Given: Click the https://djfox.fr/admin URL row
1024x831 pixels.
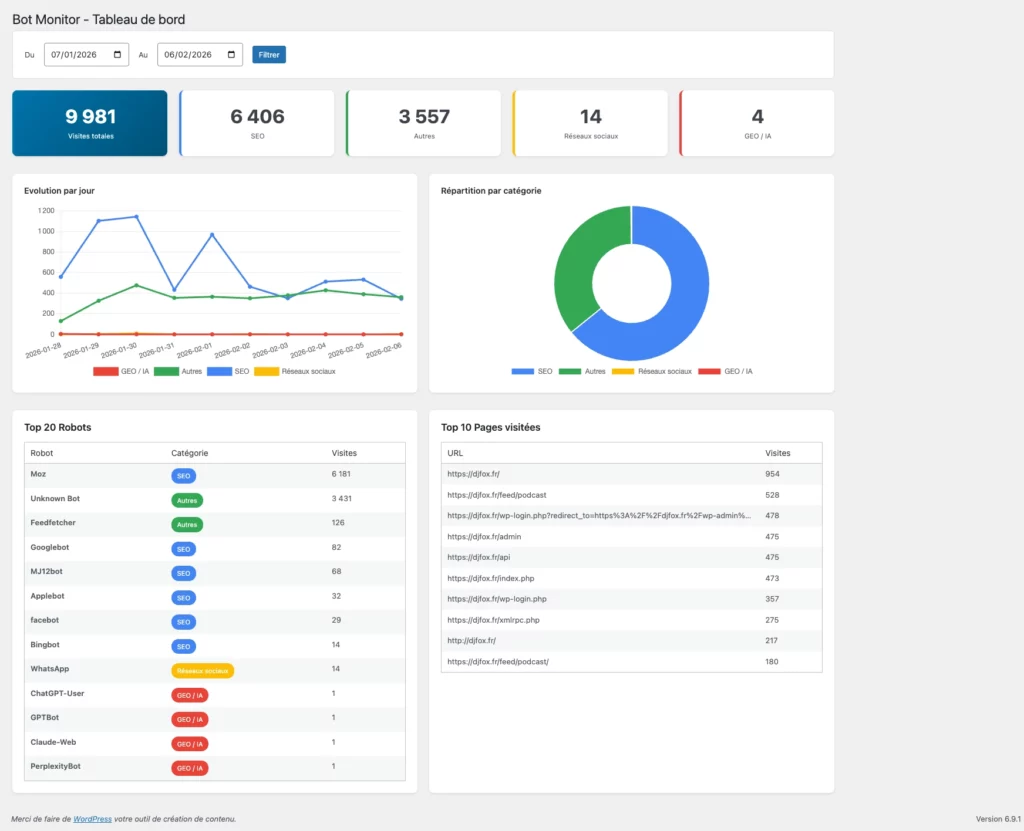Looking at the screenshot, I should click(x=484, y=537).
